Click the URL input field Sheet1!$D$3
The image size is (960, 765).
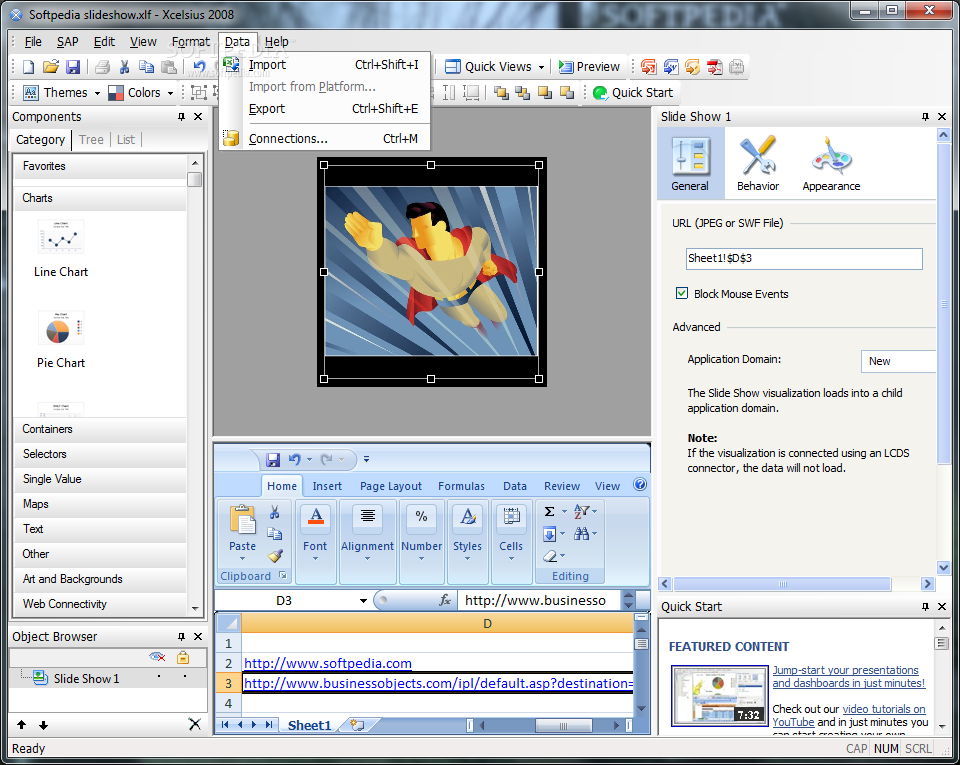[804, 258]
